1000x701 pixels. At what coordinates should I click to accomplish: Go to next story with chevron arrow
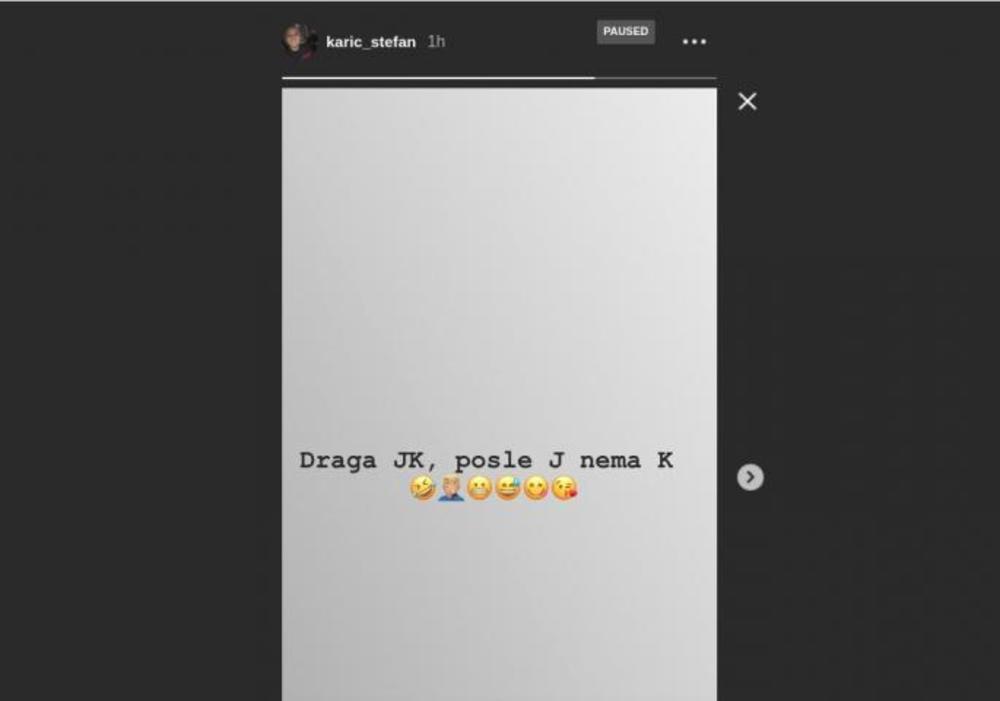click(x=750, y=476)
